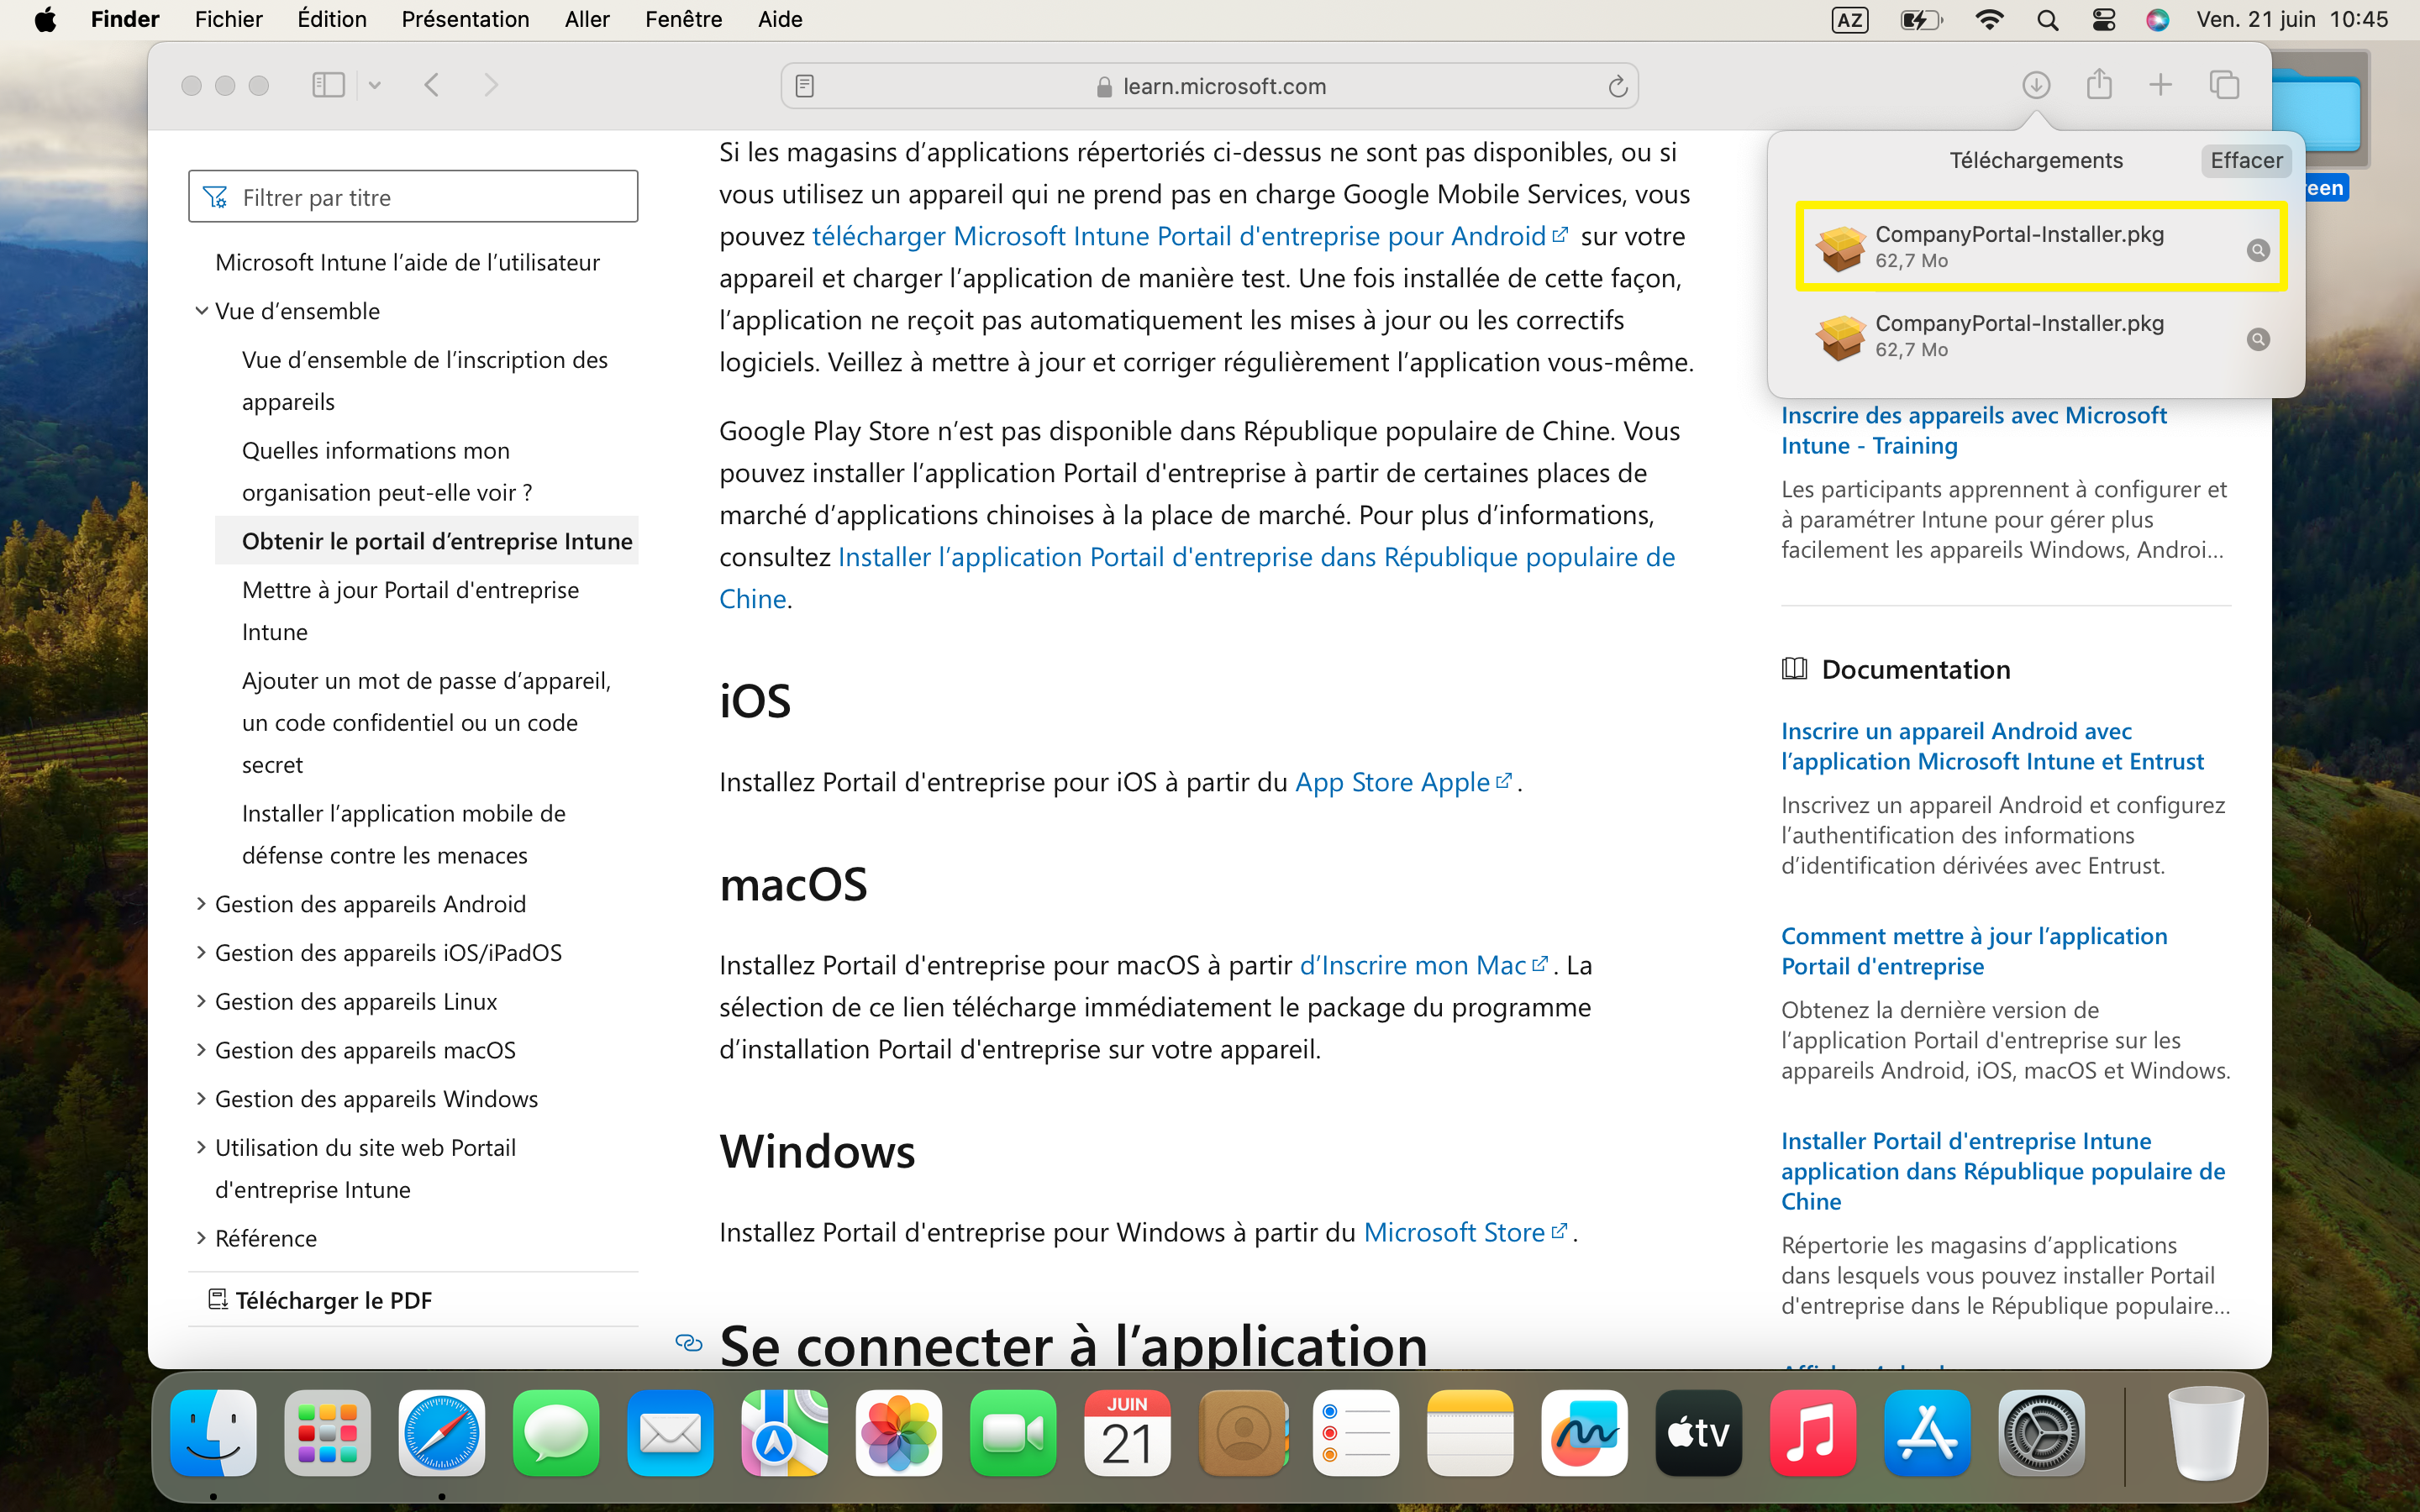Expand Gestion des appareils Linux
Image resolution: width=2420 pixels, height=1512 pixels.
tap(202, 1002)
